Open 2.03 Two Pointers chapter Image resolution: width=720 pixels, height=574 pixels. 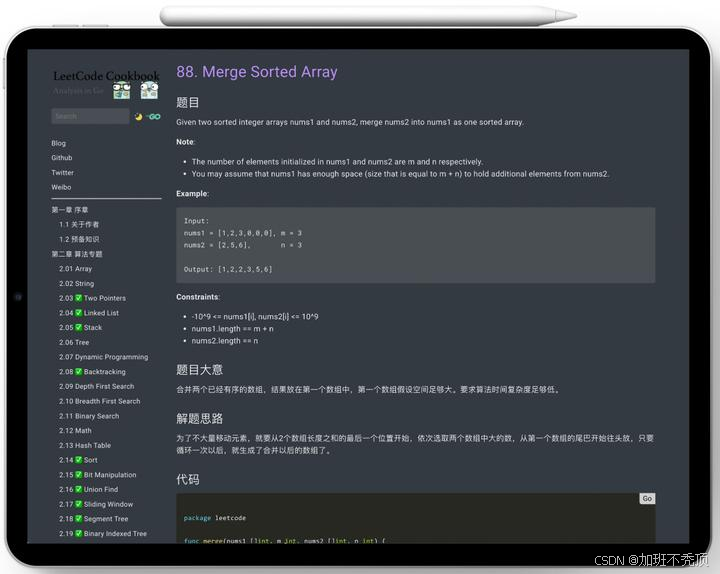pos(92,298)
